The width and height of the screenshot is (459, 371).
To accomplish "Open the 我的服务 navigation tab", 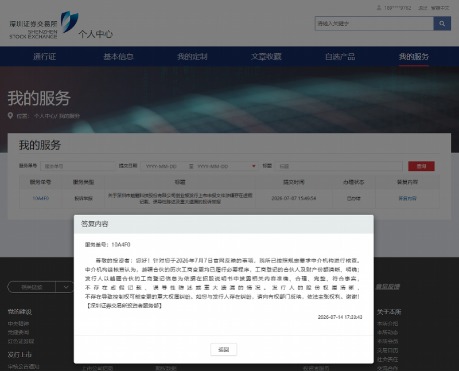I will pos(414,56).
